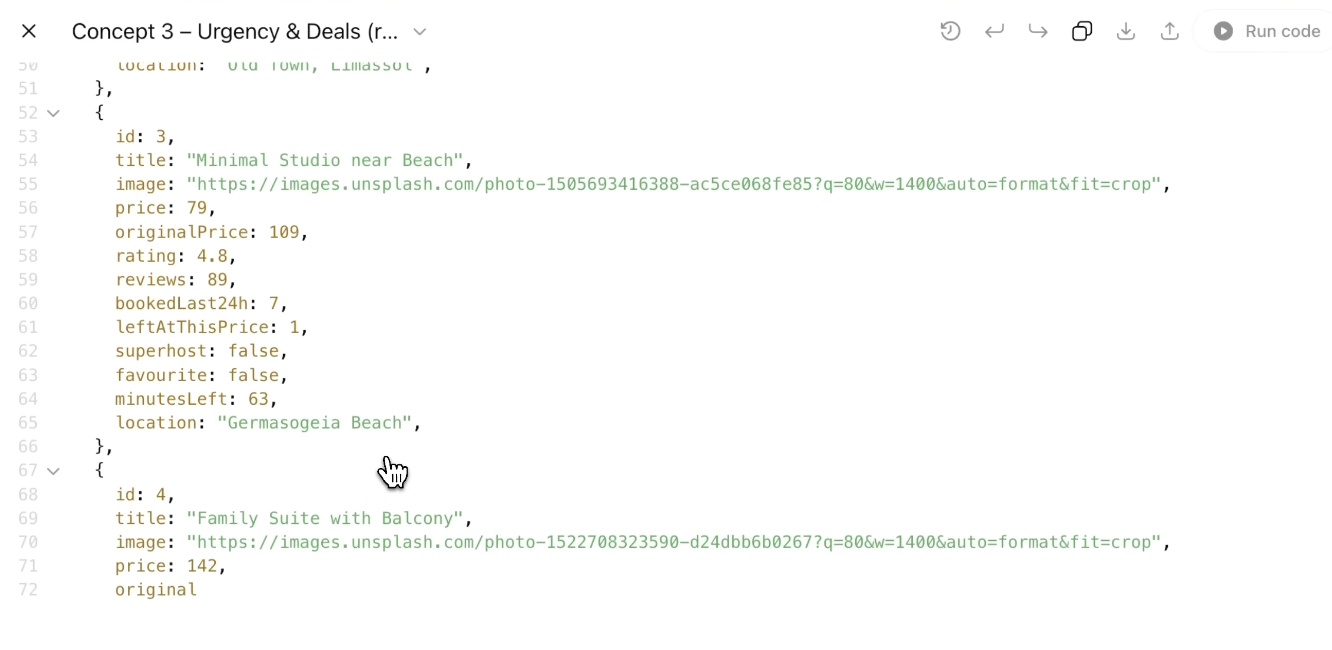Run code play button
Image resolution: width=1332 pixels, height=650 pixels.
click(1266, 31)
